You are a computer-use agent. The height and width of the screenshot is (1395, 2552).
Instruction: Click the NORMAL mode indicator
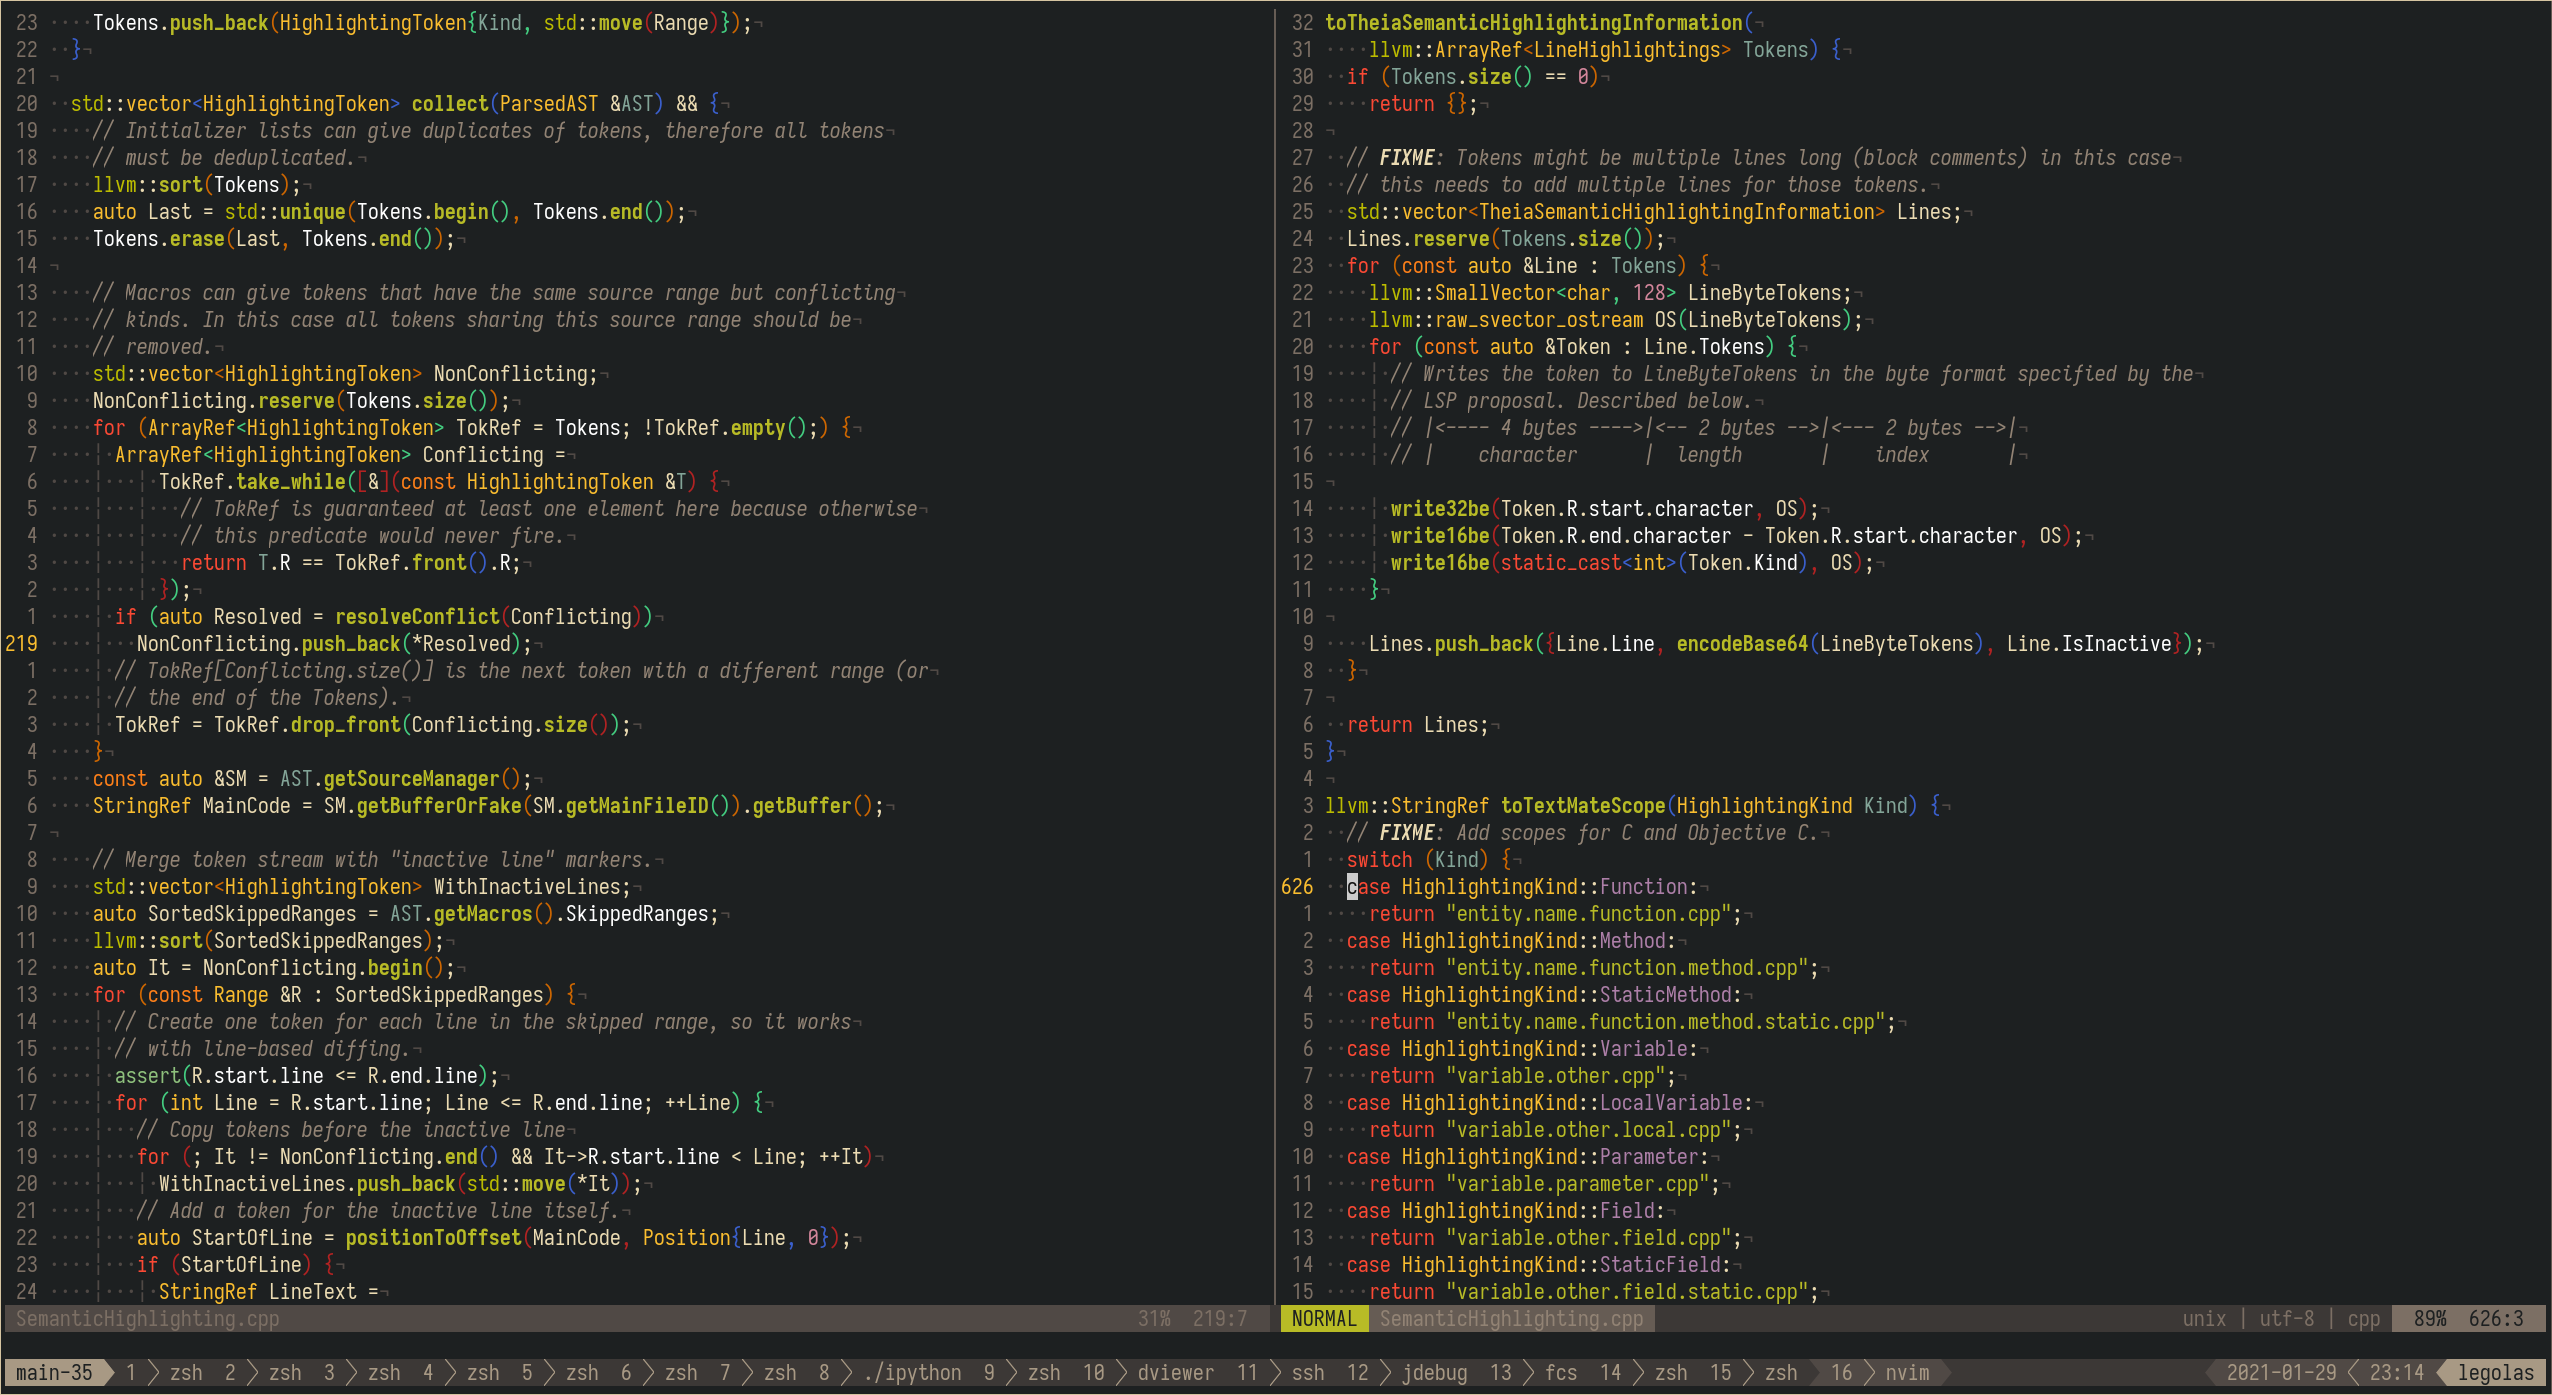(x=1323, y=1318)
